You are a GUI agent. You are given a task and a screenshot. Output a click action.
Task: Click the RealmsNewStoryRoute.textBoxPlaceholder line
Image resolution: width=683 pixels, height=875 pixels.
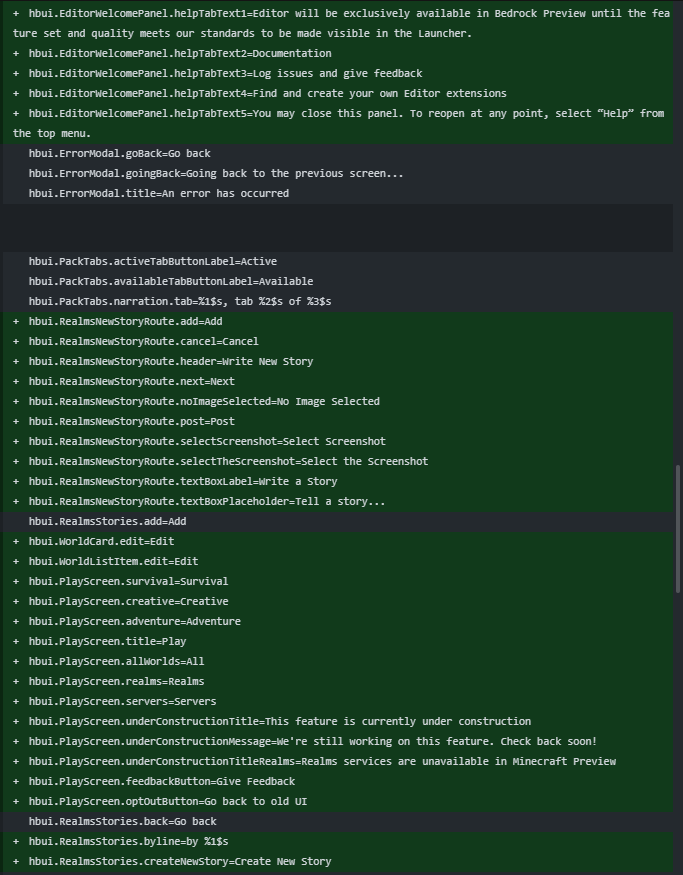coord(338,502)
